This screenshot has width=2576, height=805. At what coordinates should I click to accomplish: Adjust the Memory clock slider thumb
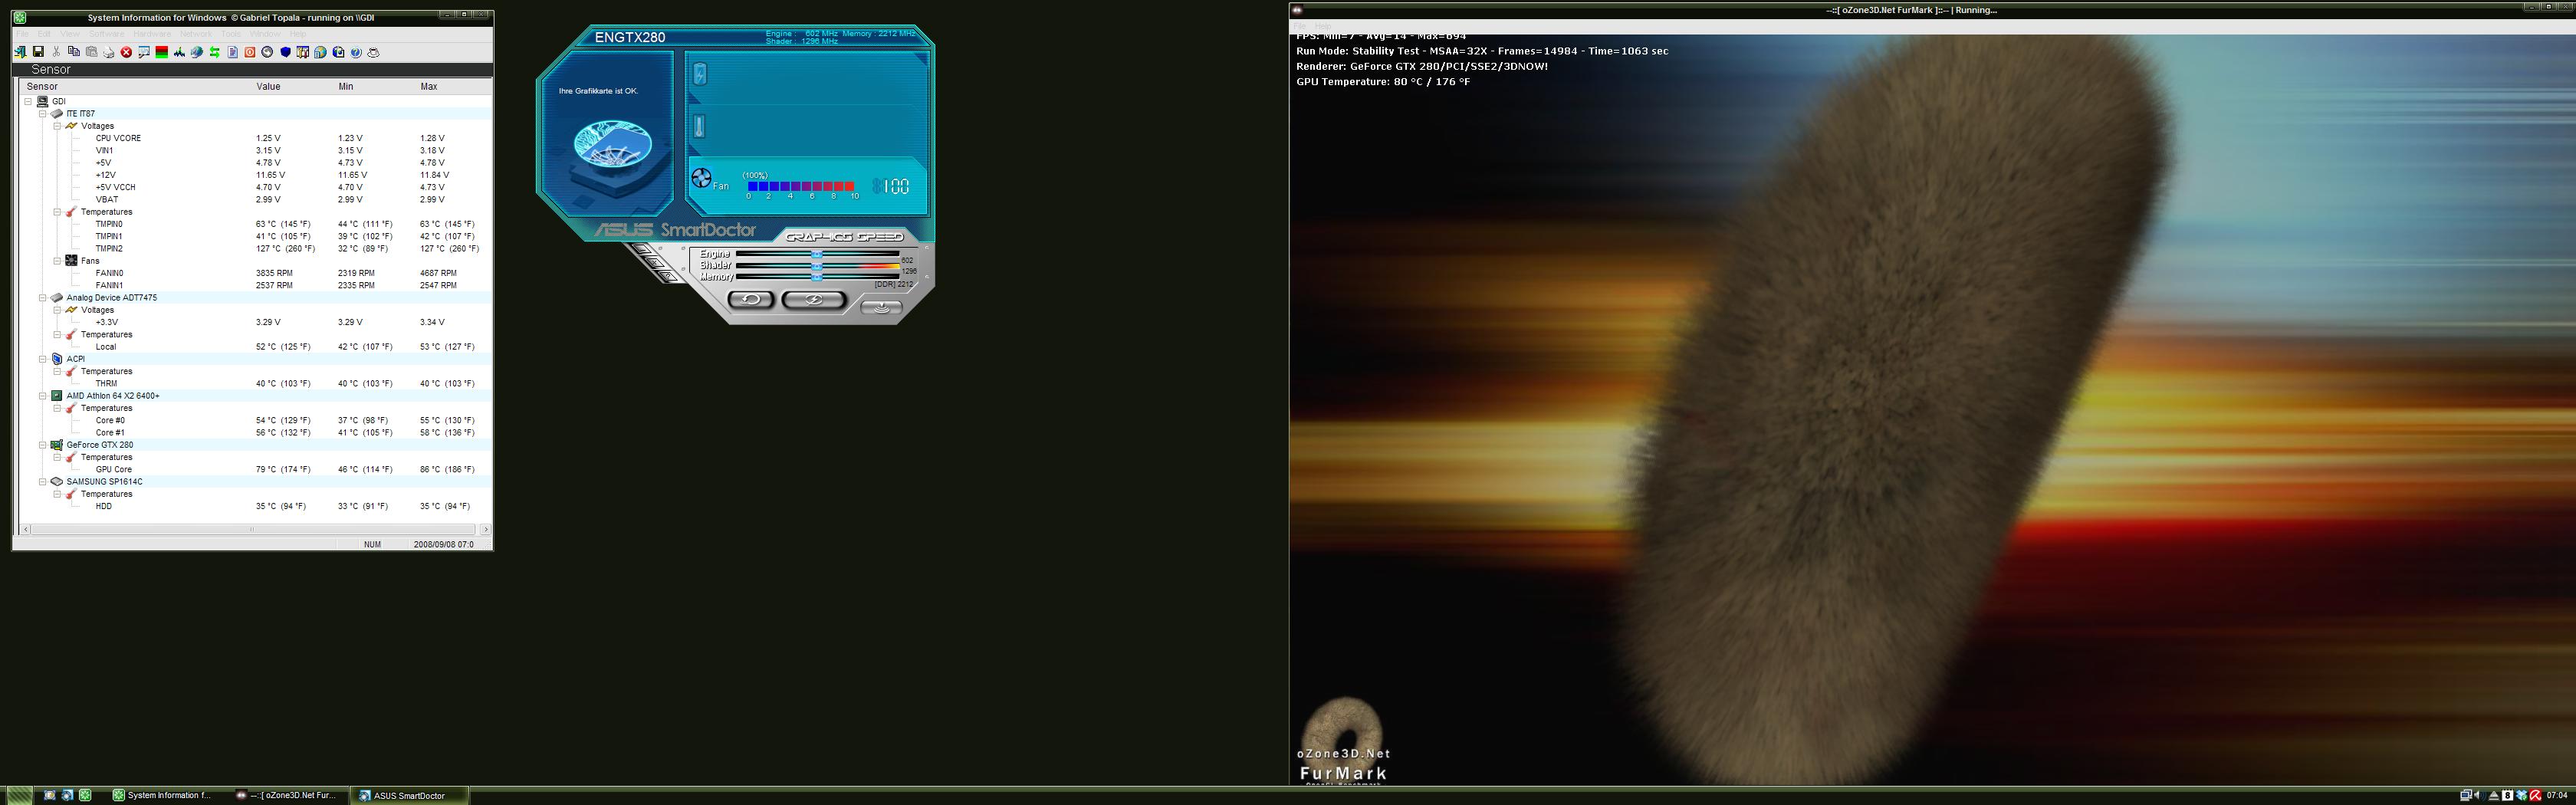point(817,278)
